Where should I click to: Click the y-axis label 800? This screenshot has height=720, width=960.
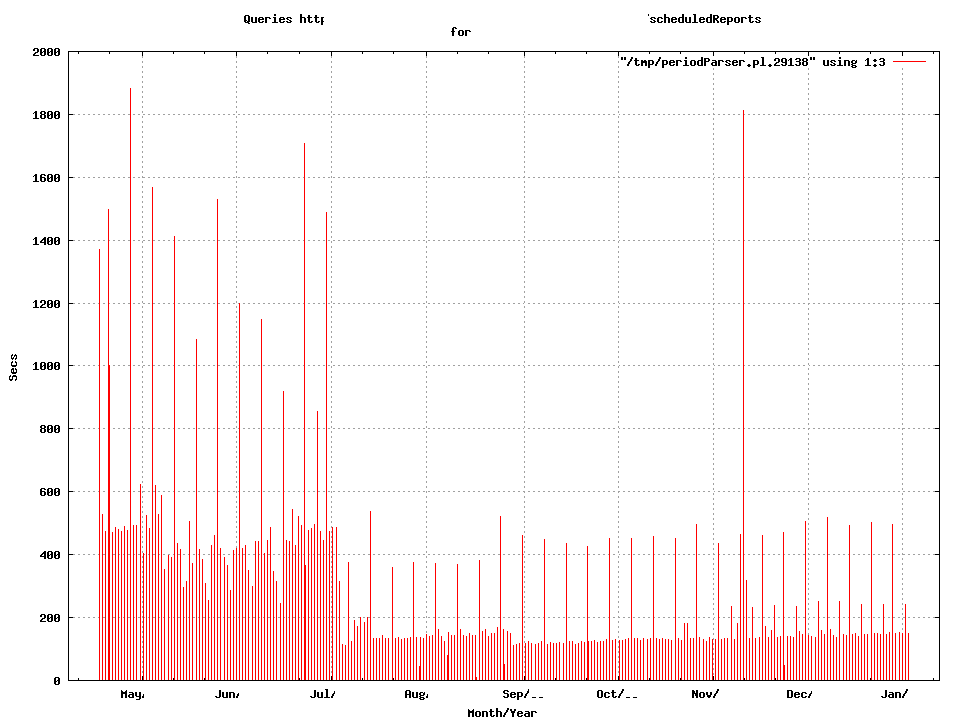[x=50, y=429]
